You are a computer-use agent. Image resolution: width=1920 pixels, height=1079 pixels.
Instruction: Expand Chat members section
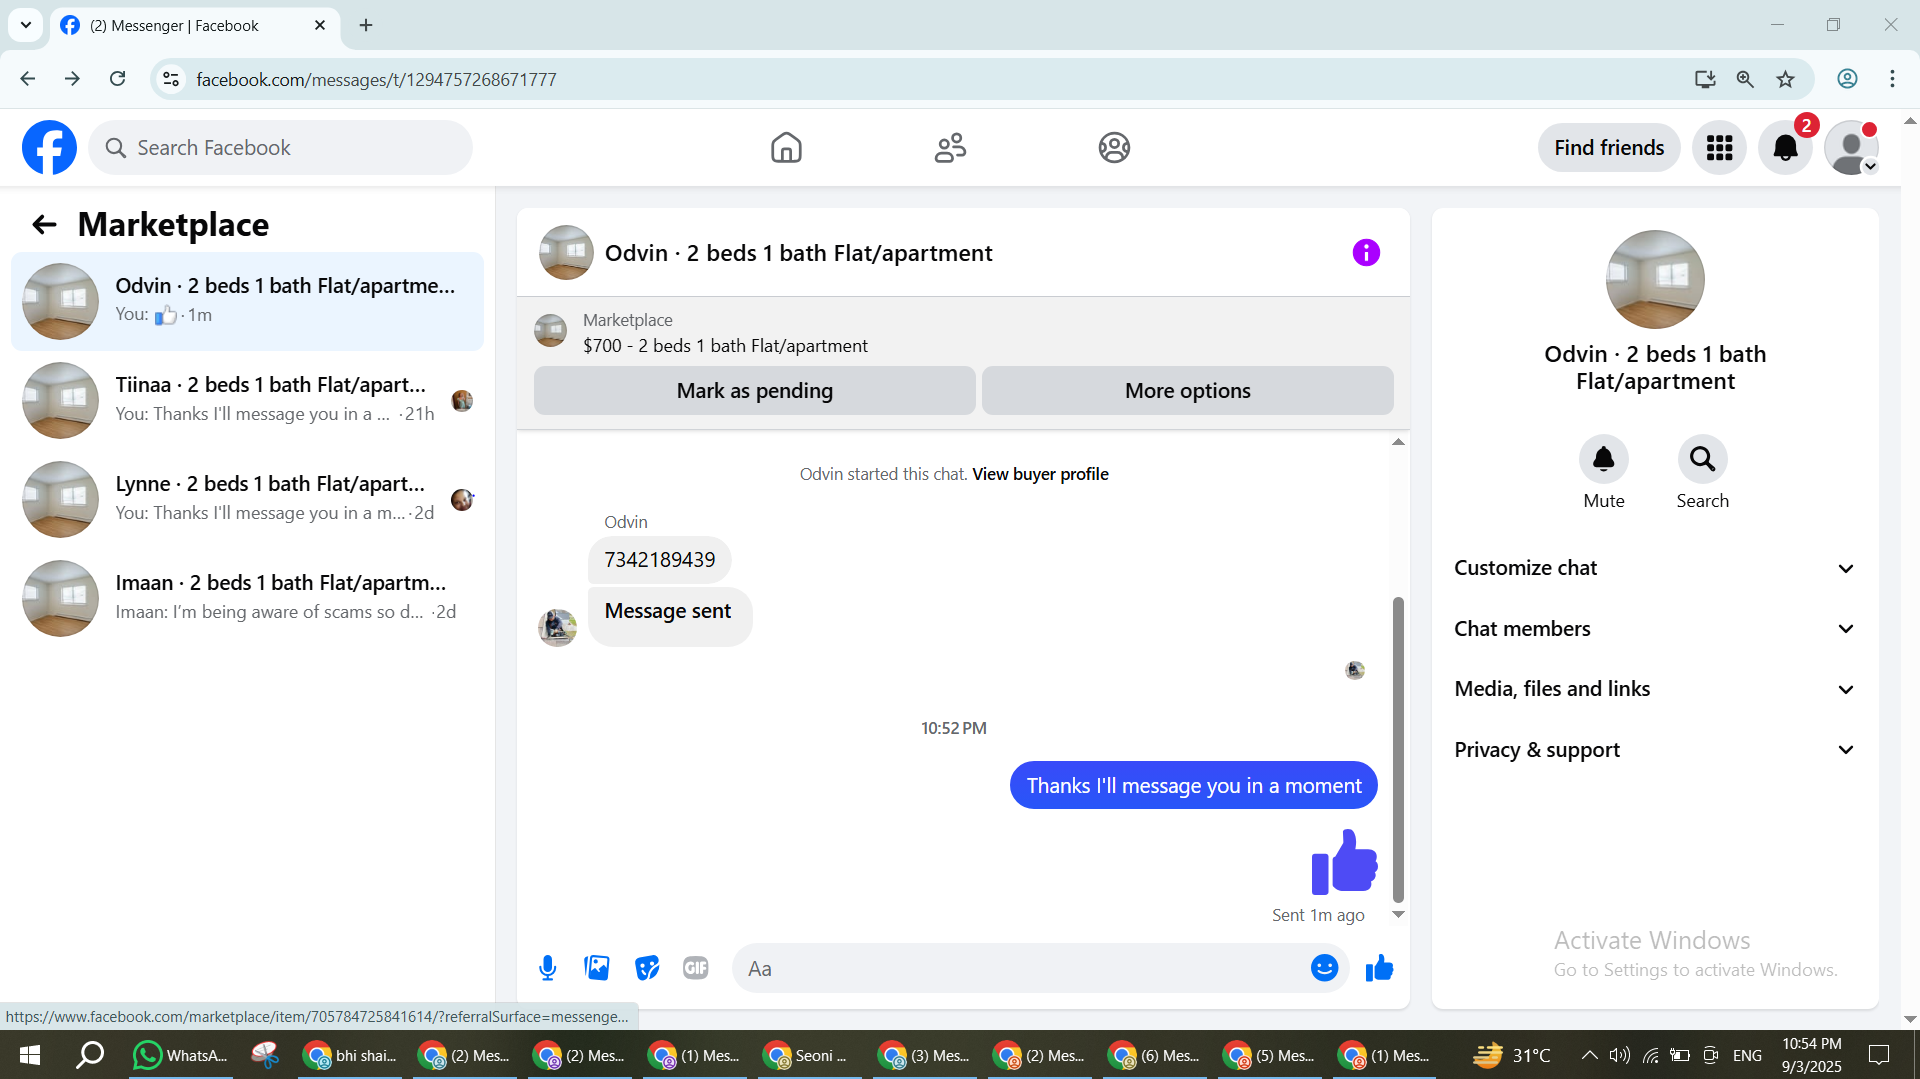(1654, 629)
